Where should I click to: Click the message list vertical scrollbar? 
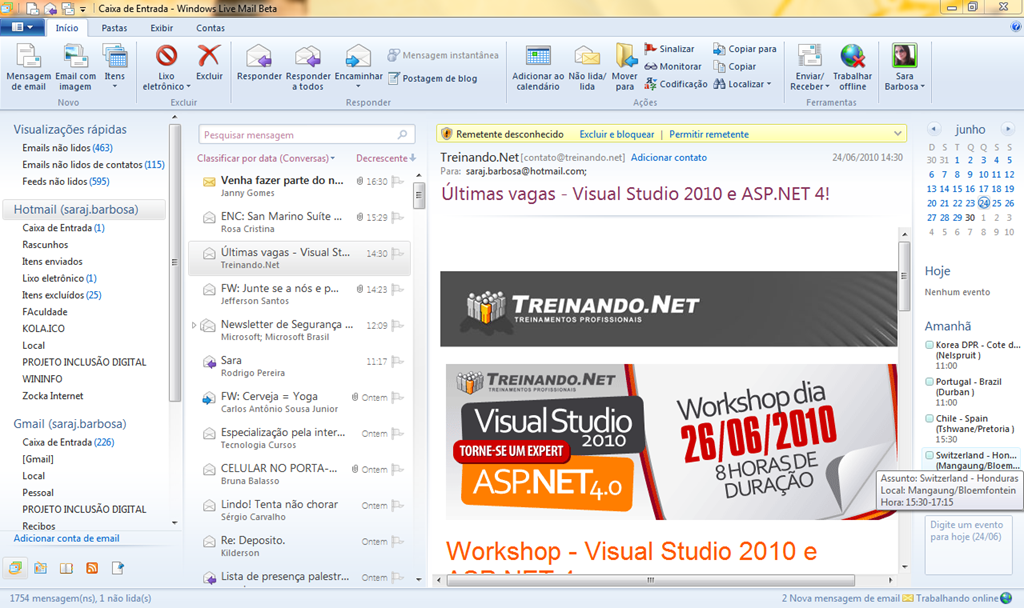point(419,380)
